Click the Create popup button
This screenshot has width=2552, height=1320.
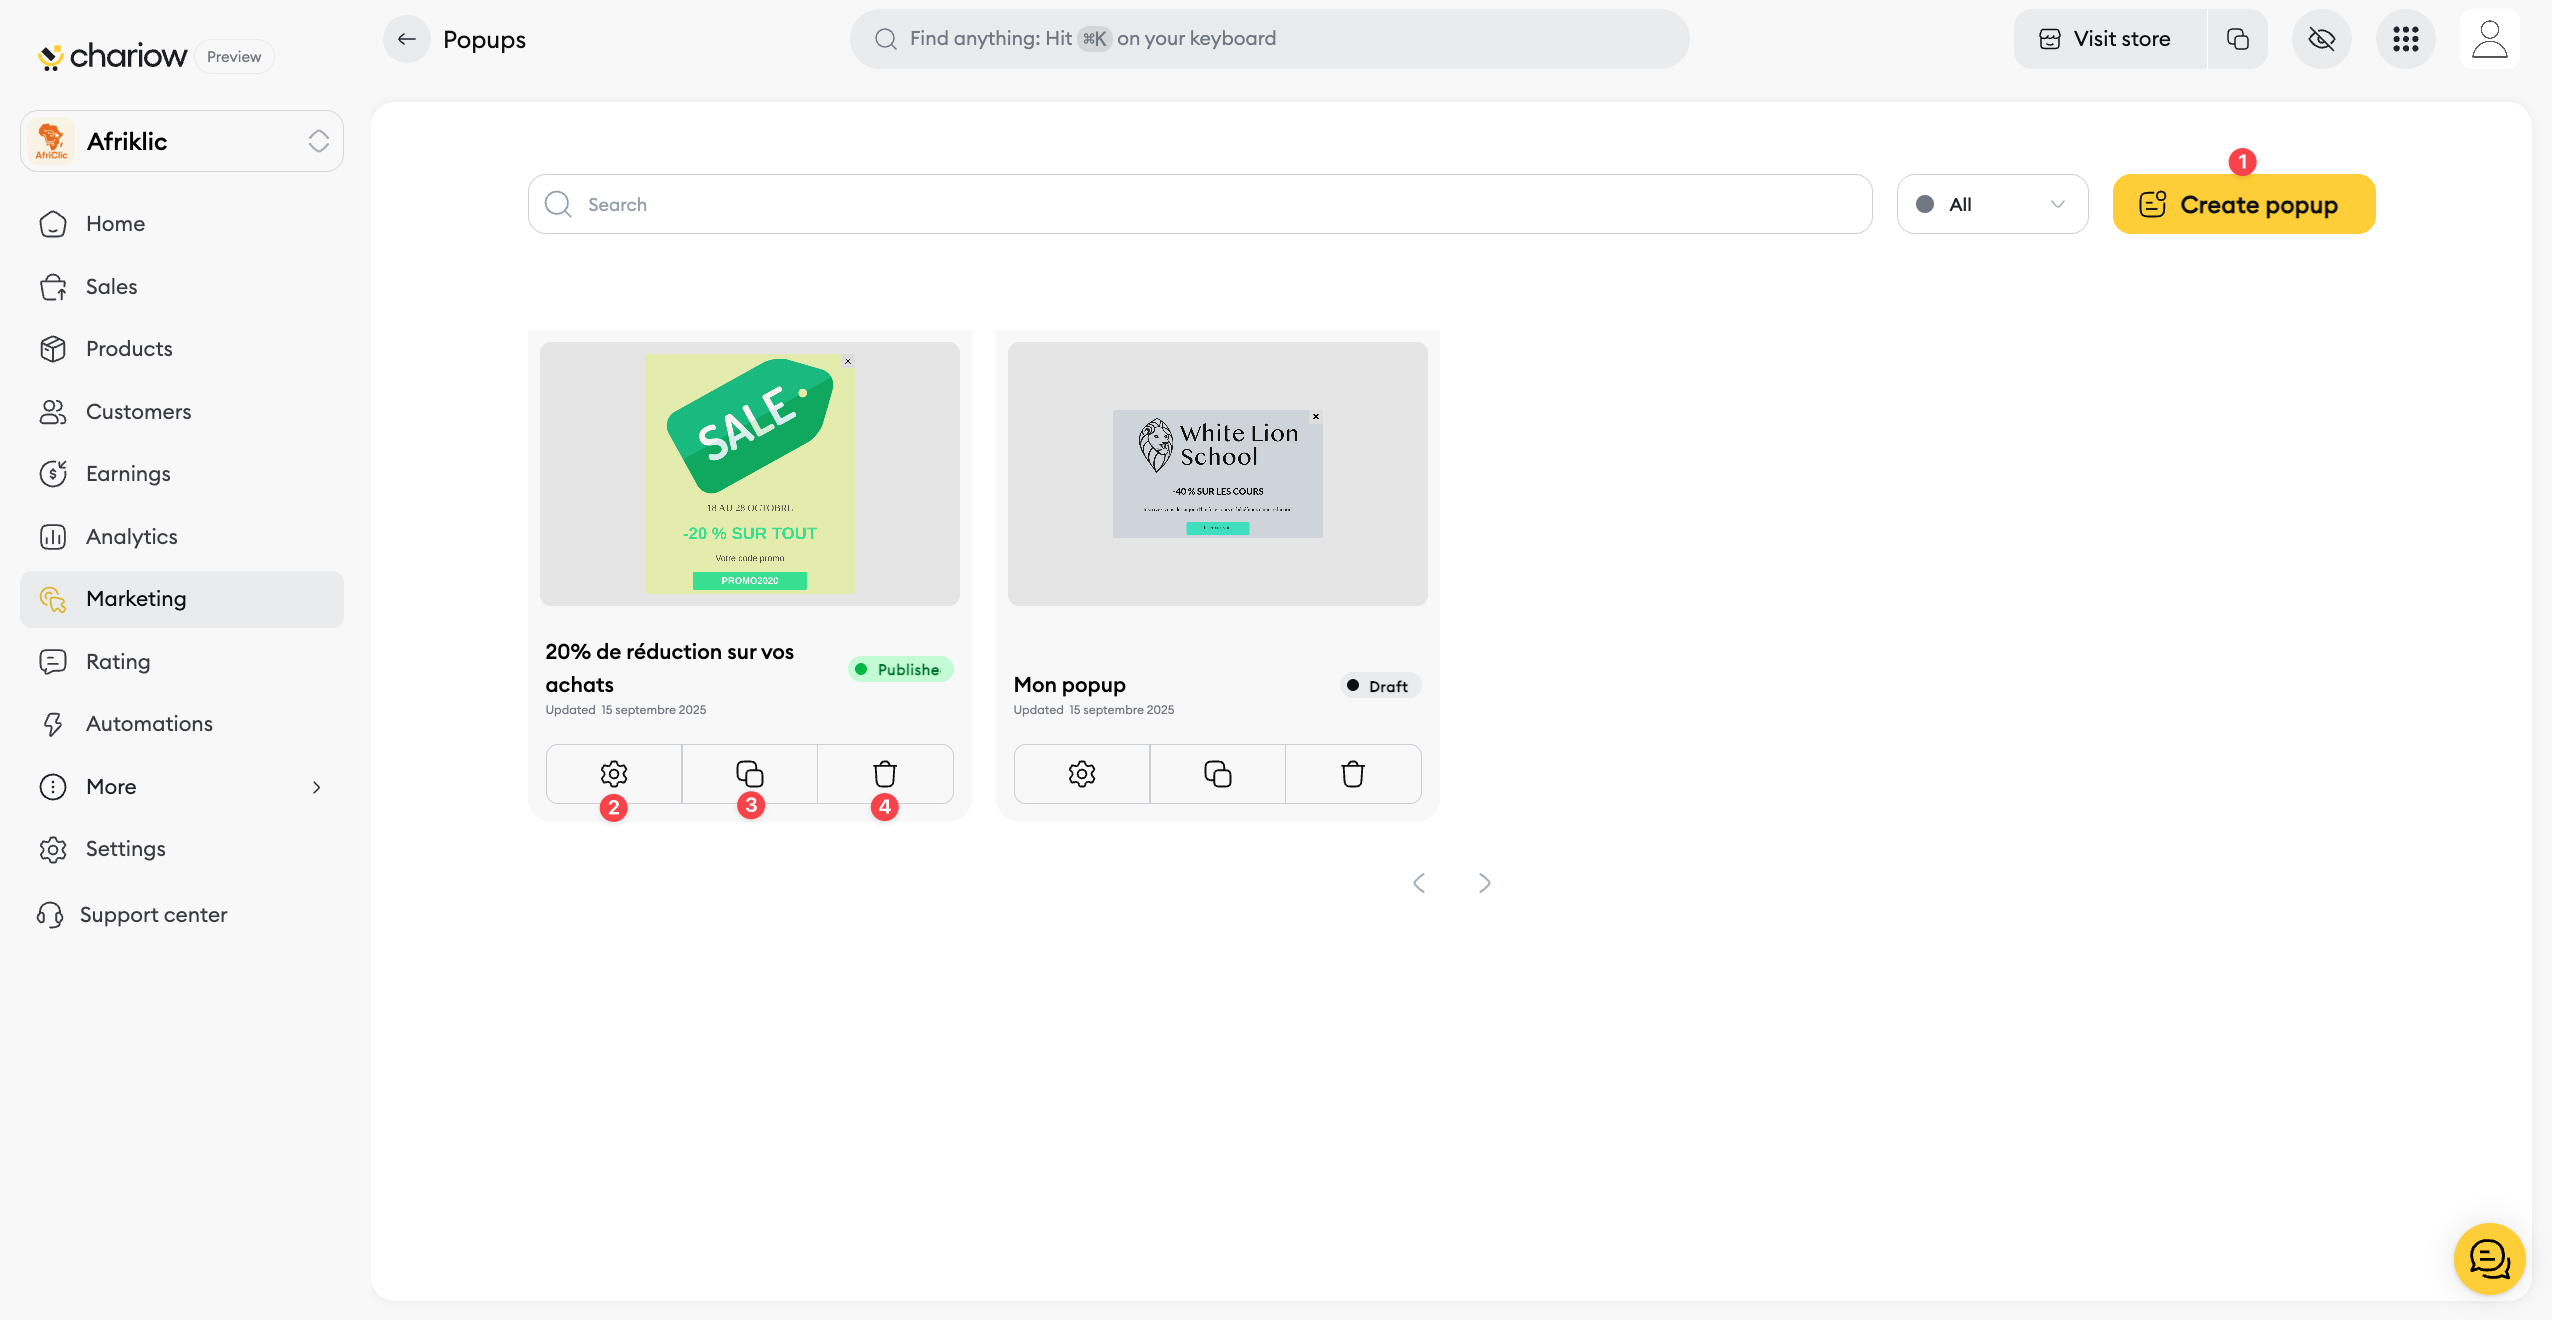point(2243,204)
